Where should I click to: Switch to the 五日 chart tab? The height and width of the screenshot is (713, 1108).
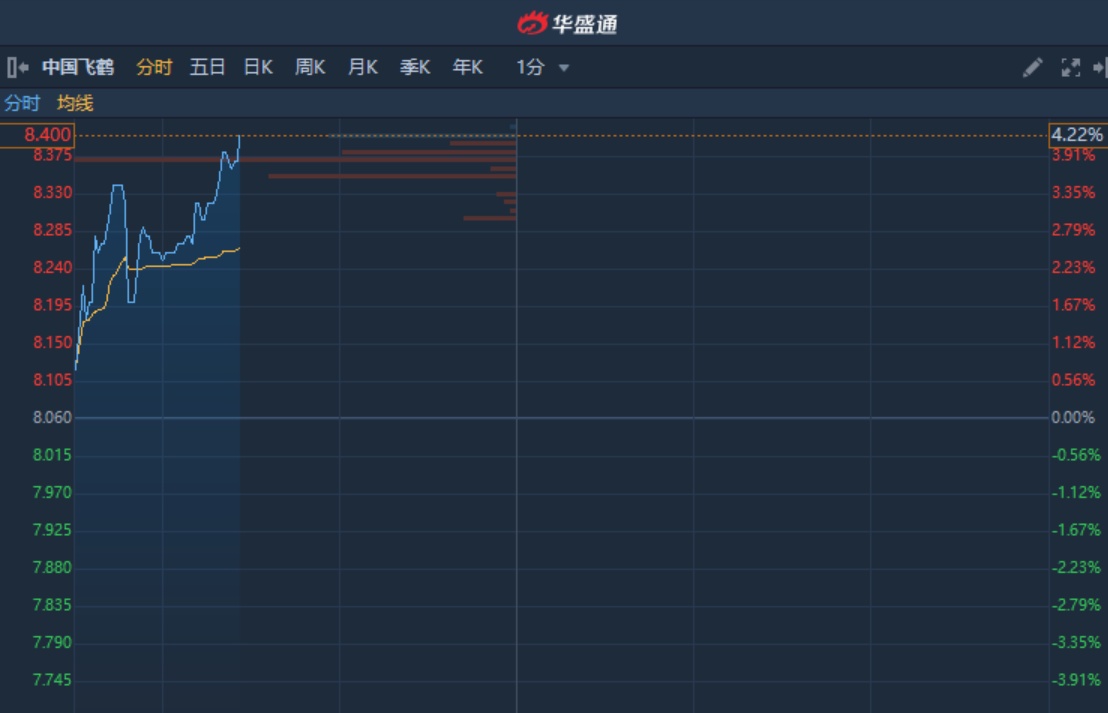tap(207, 67)
